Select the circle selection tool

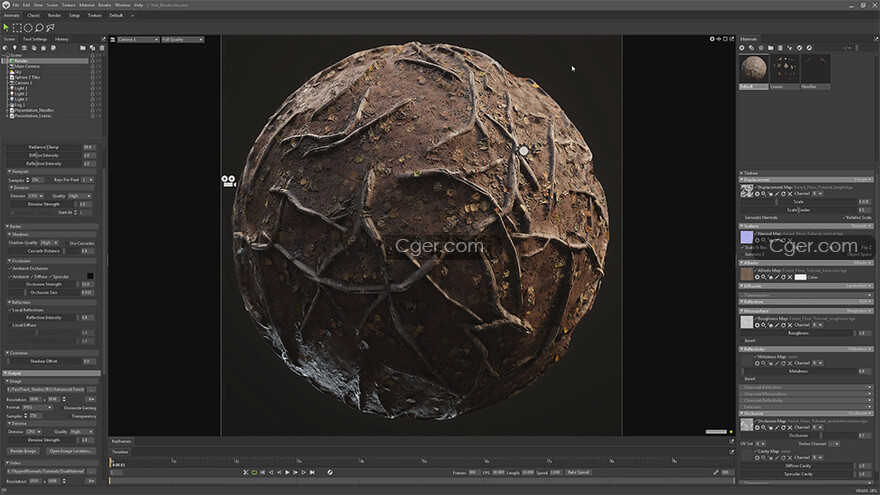pos(28,27)
